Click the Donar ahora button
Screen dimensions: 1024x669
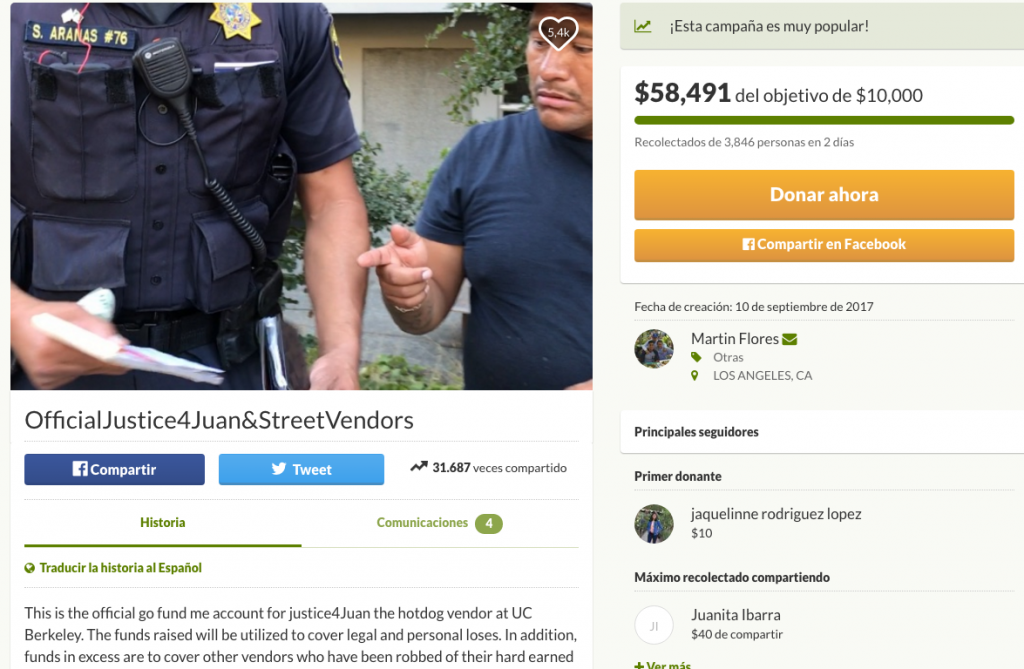click(824, 195)
